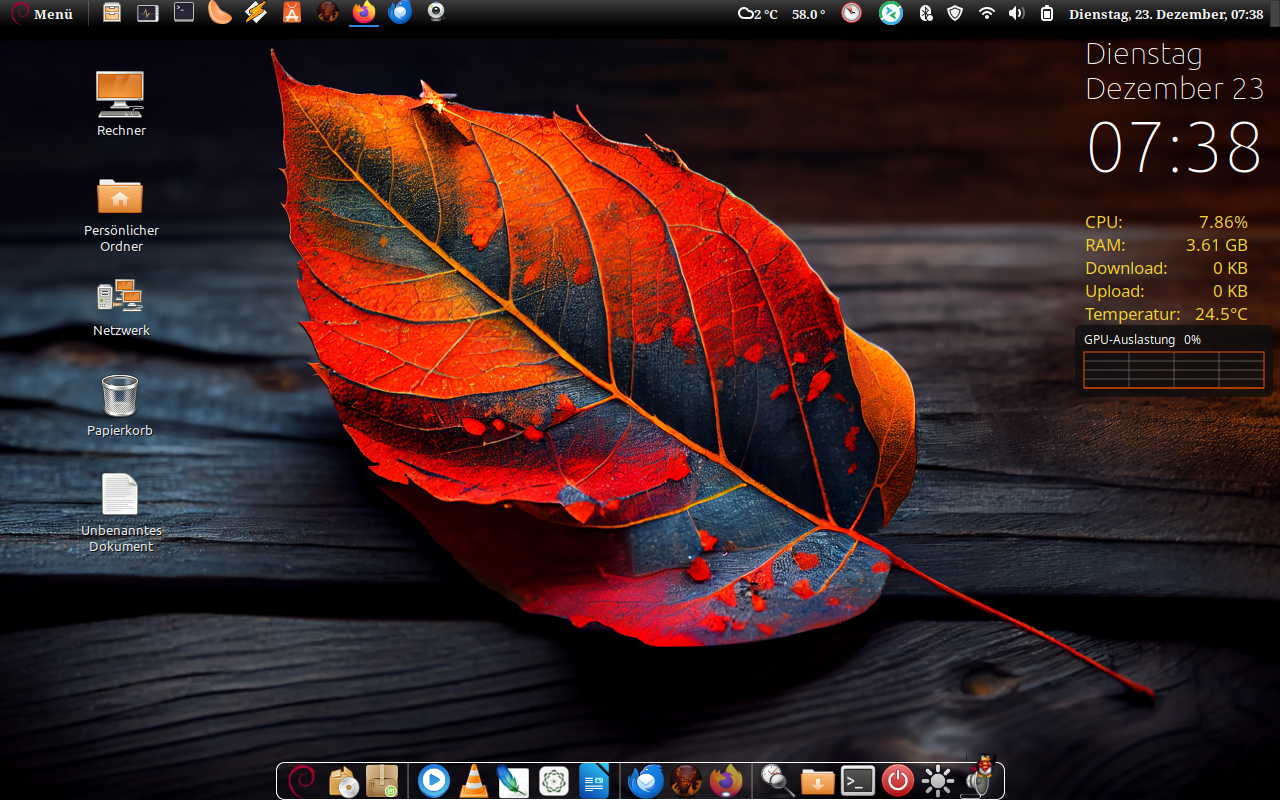Expand the panel calendar showing Dienstag, 23. Dezember

click(x=1165, y=14)
